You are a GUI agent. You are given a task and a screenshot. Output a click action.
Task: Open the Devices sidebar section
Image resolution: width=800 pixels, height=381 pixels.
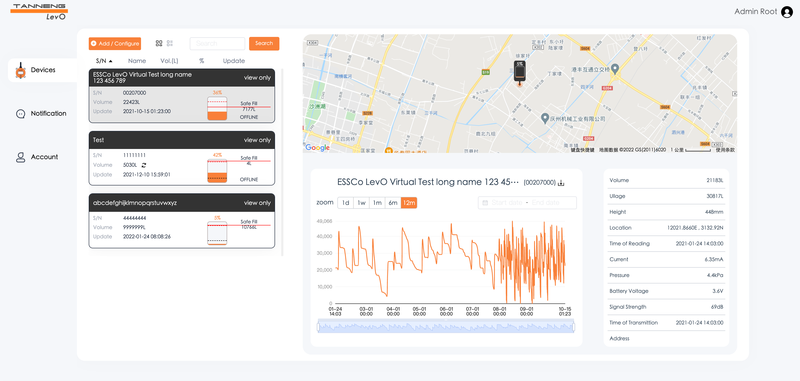point(42,70)
